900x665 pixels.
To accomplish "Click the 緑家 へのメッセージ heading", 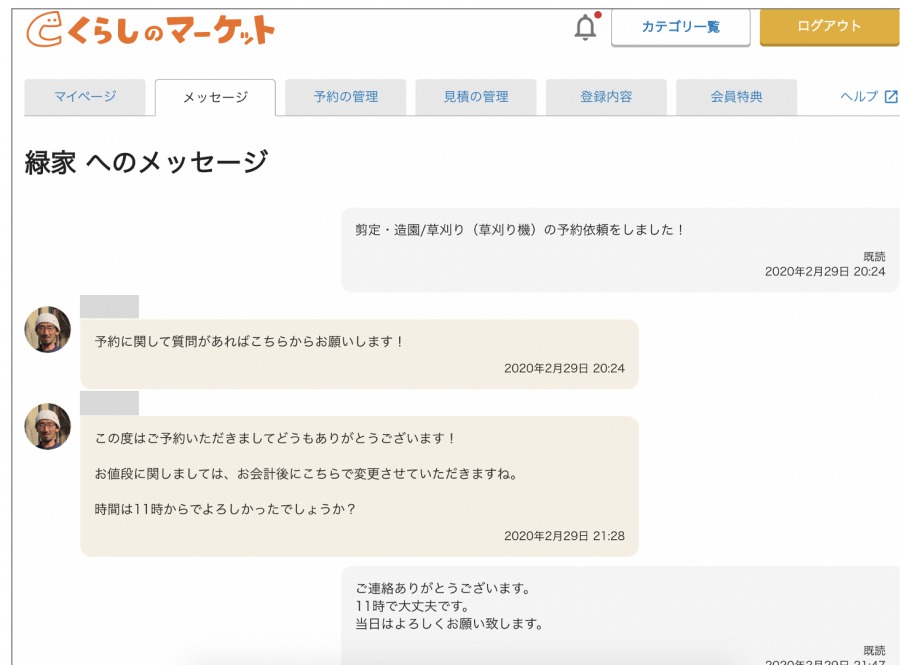I will tap(146, 162).
